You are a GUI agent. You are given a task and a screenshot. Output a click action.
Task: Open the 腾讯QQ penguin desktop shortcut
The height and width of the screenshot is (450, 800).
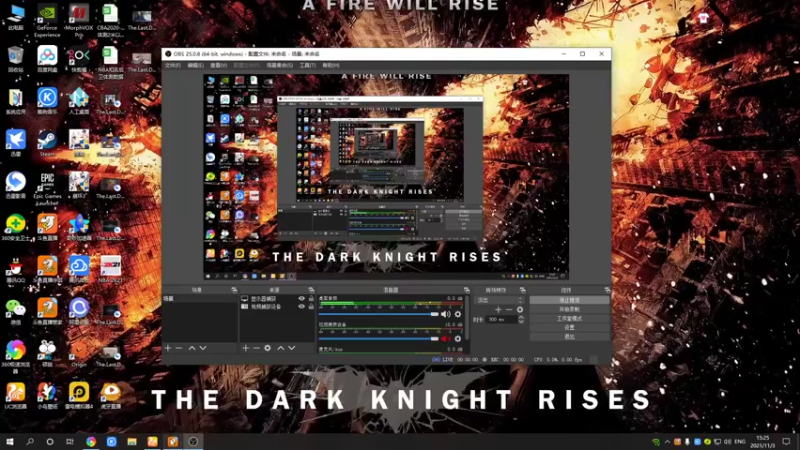point(15,269)
